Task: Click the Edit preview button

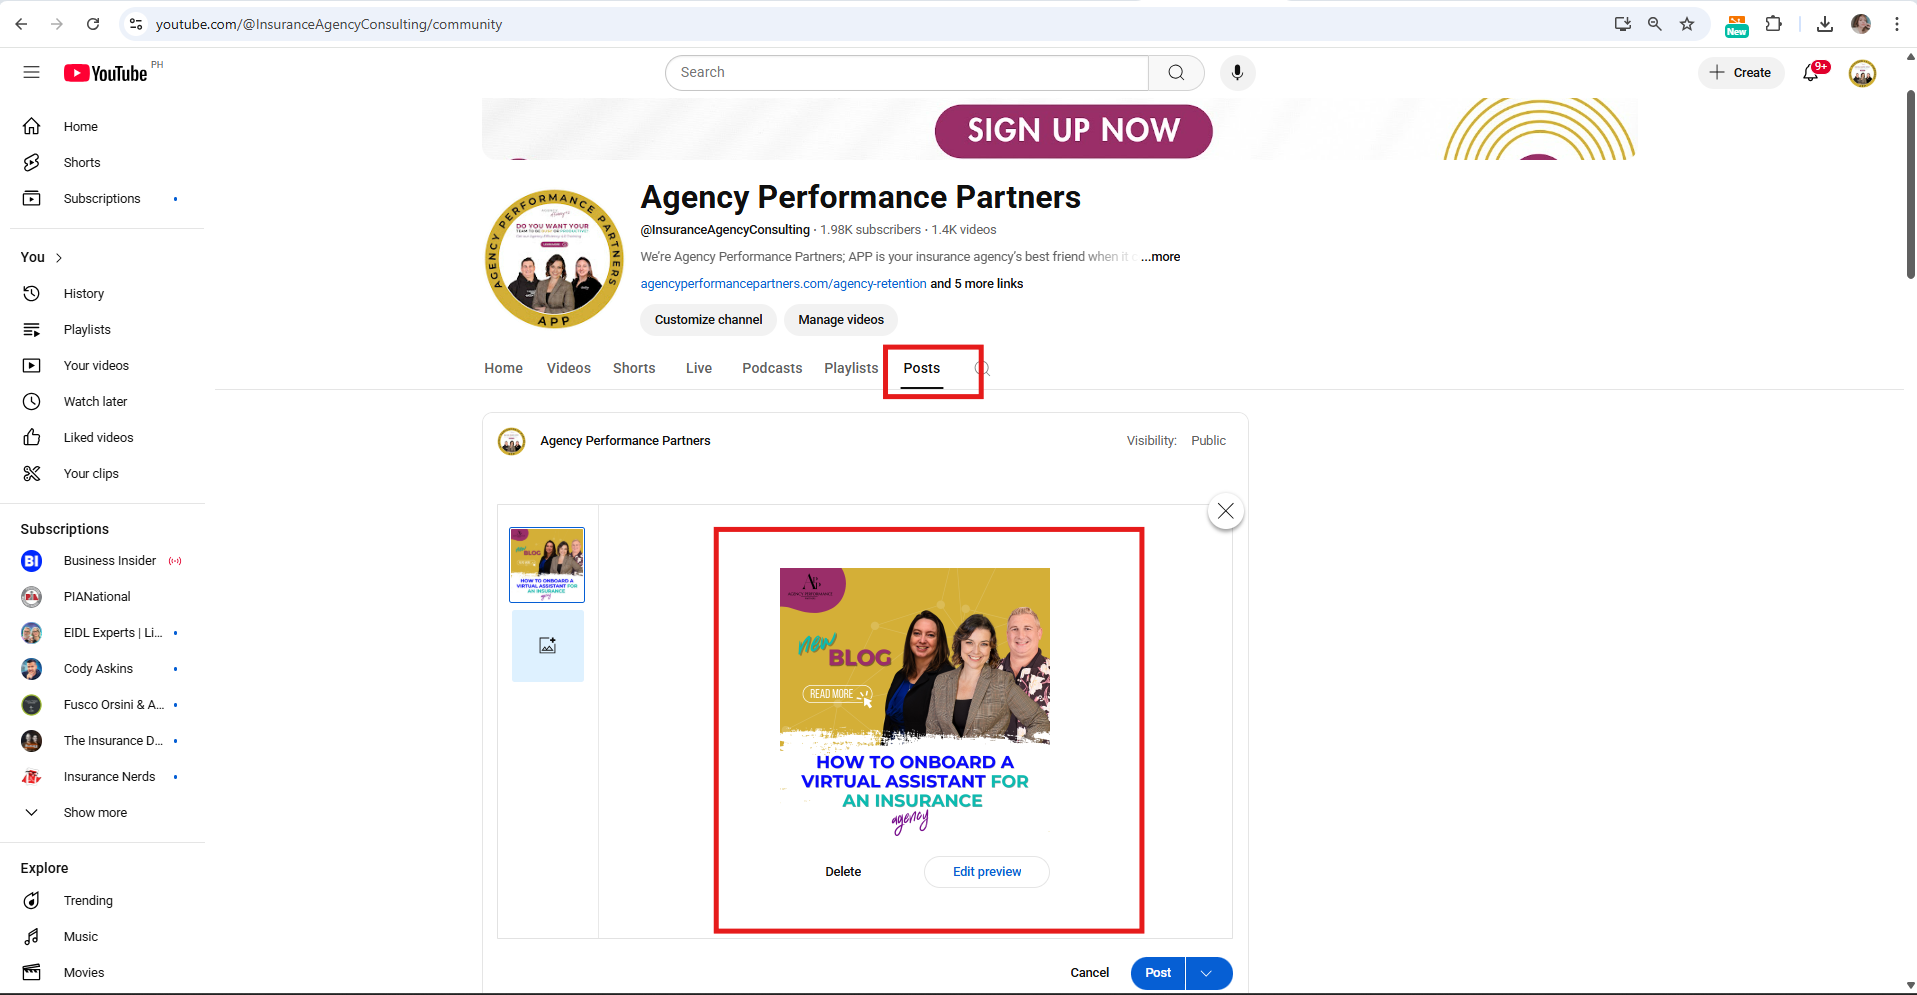Action: [x=987, y=872]
